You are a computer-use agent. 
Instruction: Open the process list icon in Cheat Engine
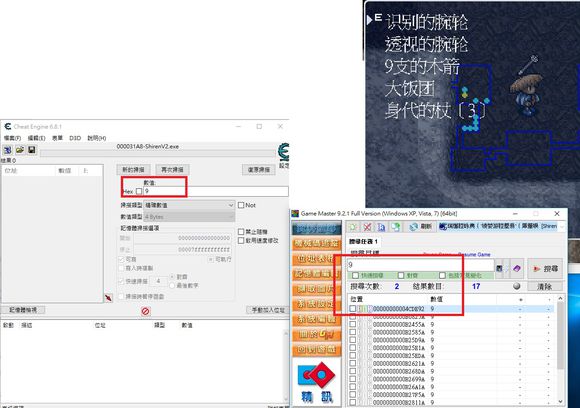tap(7, 150)
